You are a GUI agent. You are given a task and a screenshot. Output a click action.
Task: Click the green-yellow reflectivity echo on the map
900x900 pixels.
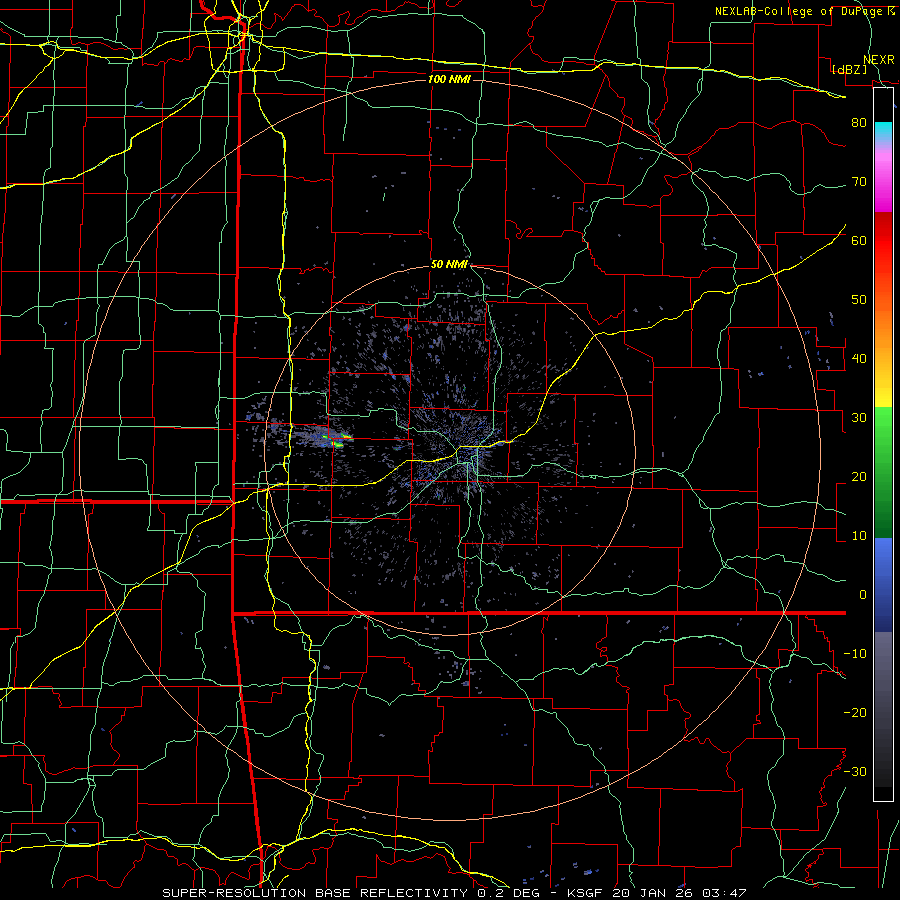point(336,441)
